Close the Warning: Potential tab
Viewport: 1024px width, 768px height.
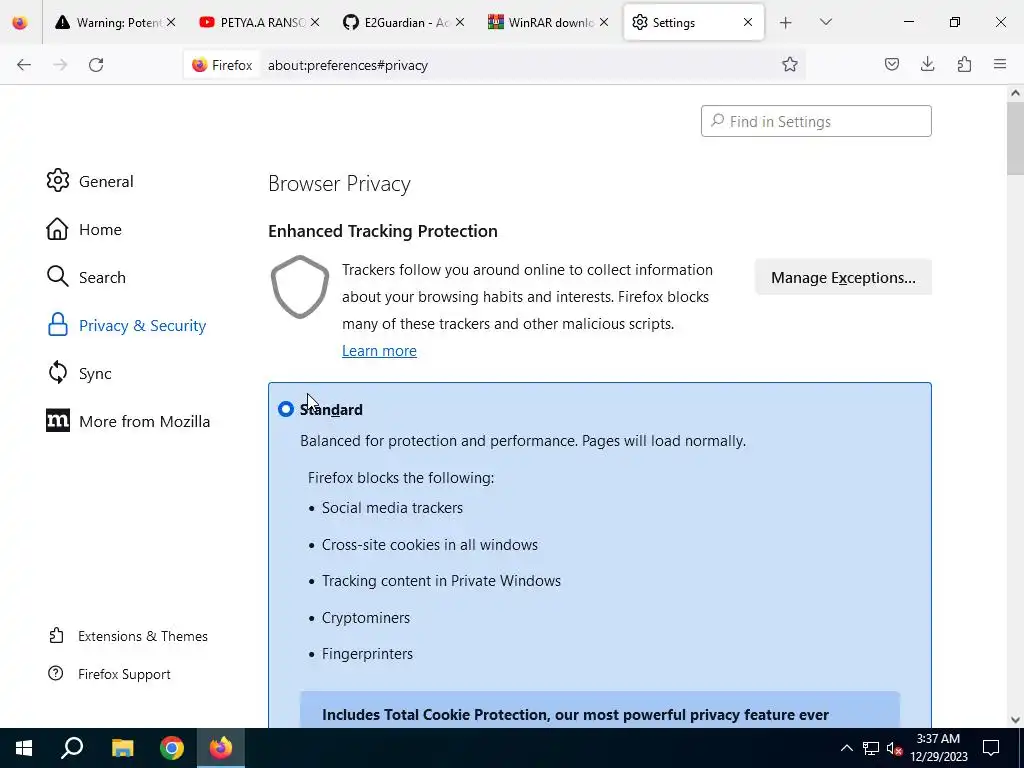pyautogui.click(x=170, y=23)
